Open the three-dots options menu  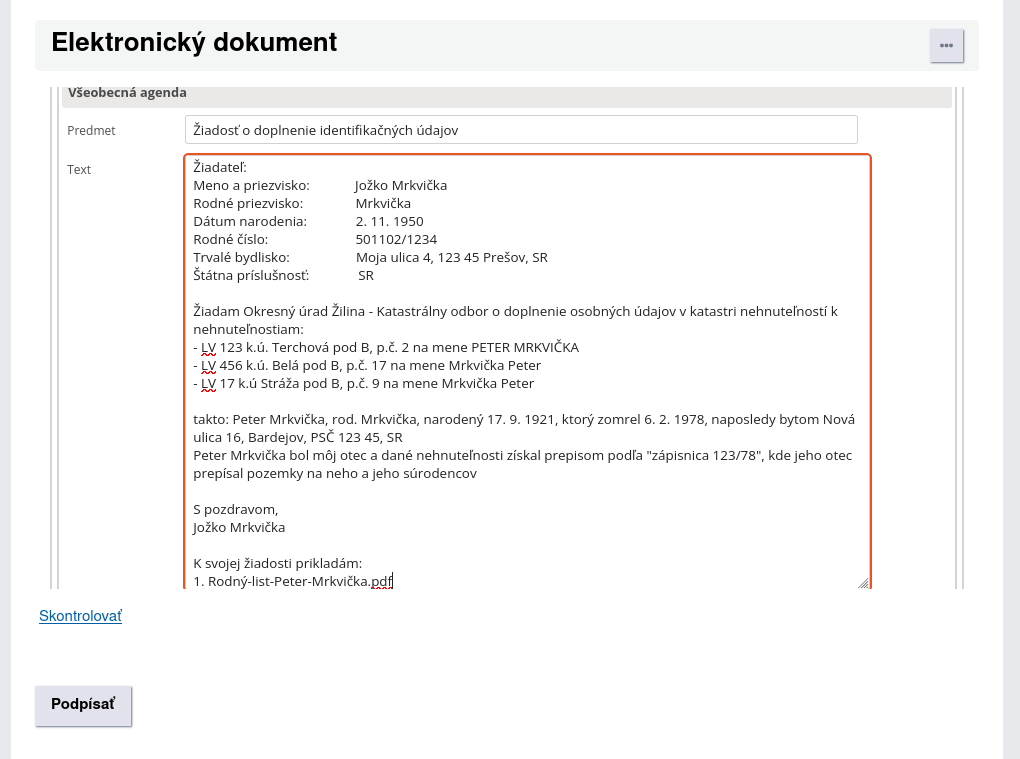click(x=946, y=46)
